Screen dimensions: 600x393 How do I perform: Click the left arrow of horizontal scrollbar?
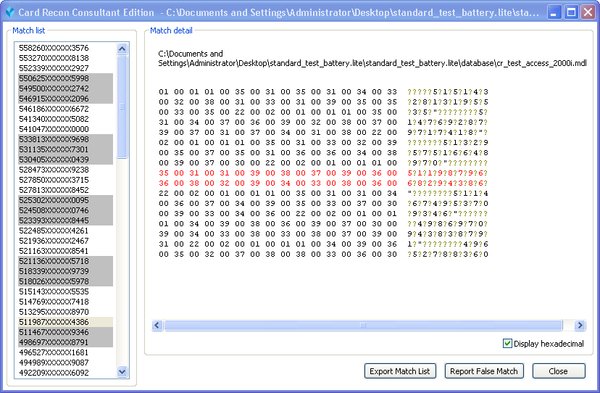157,325
